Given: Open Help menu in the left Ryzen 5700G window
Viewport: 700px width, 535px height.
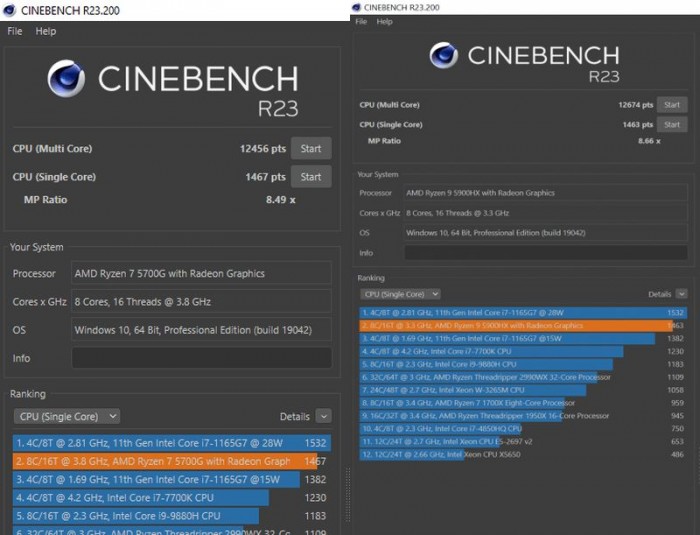Looking at the screenshot, I should pyautogui.click(x=46, y=31).
